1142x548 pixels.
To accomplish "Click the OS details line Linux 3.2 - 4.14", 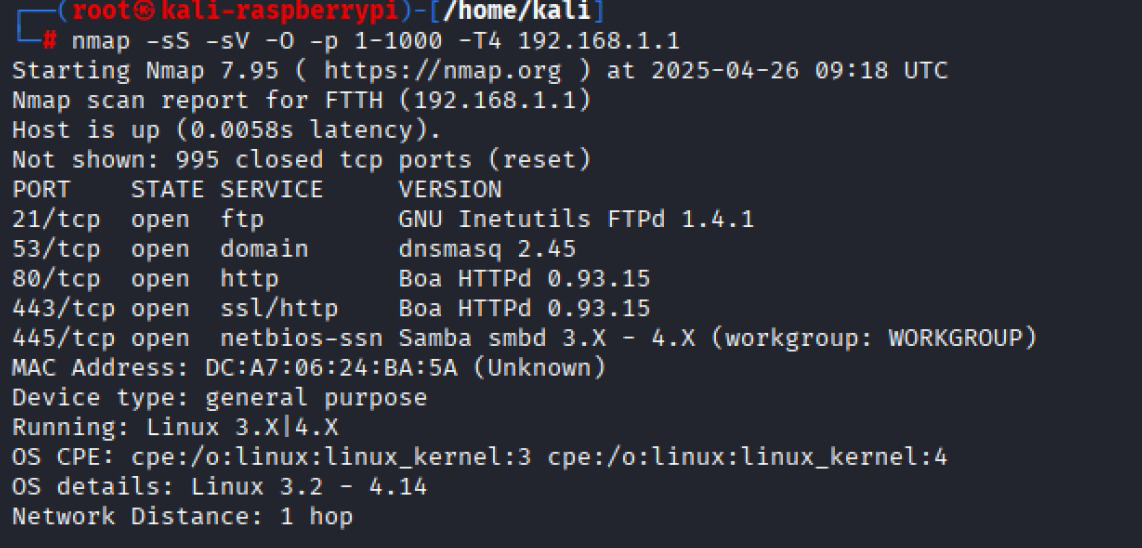I will pyautogui.click(x=219, y=487).
